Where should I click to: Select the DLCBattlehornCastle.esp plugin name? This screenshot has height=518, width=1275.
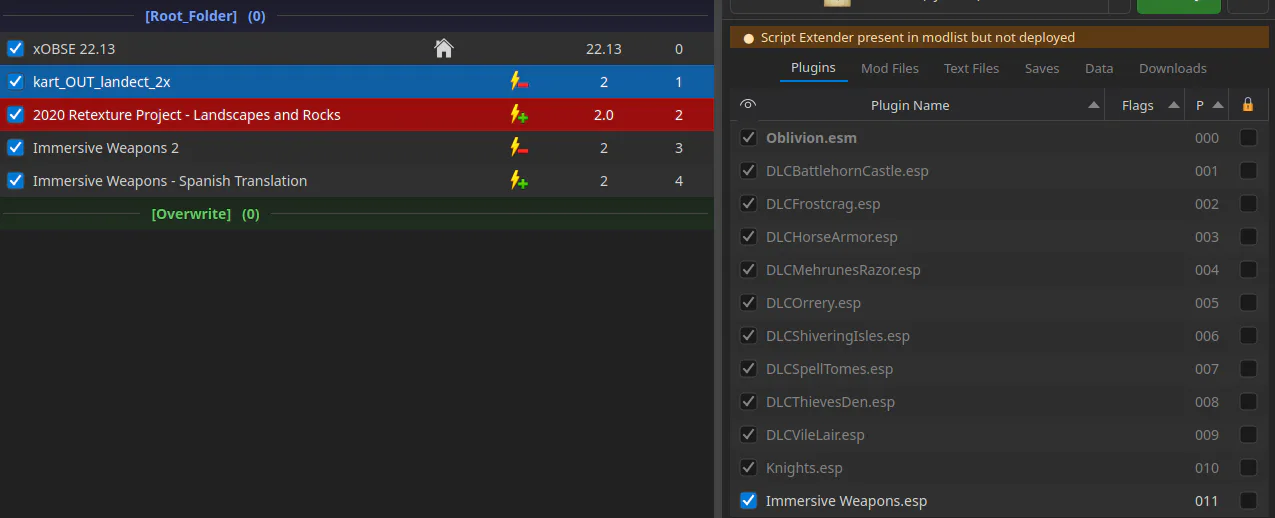[x=847, y=171]
